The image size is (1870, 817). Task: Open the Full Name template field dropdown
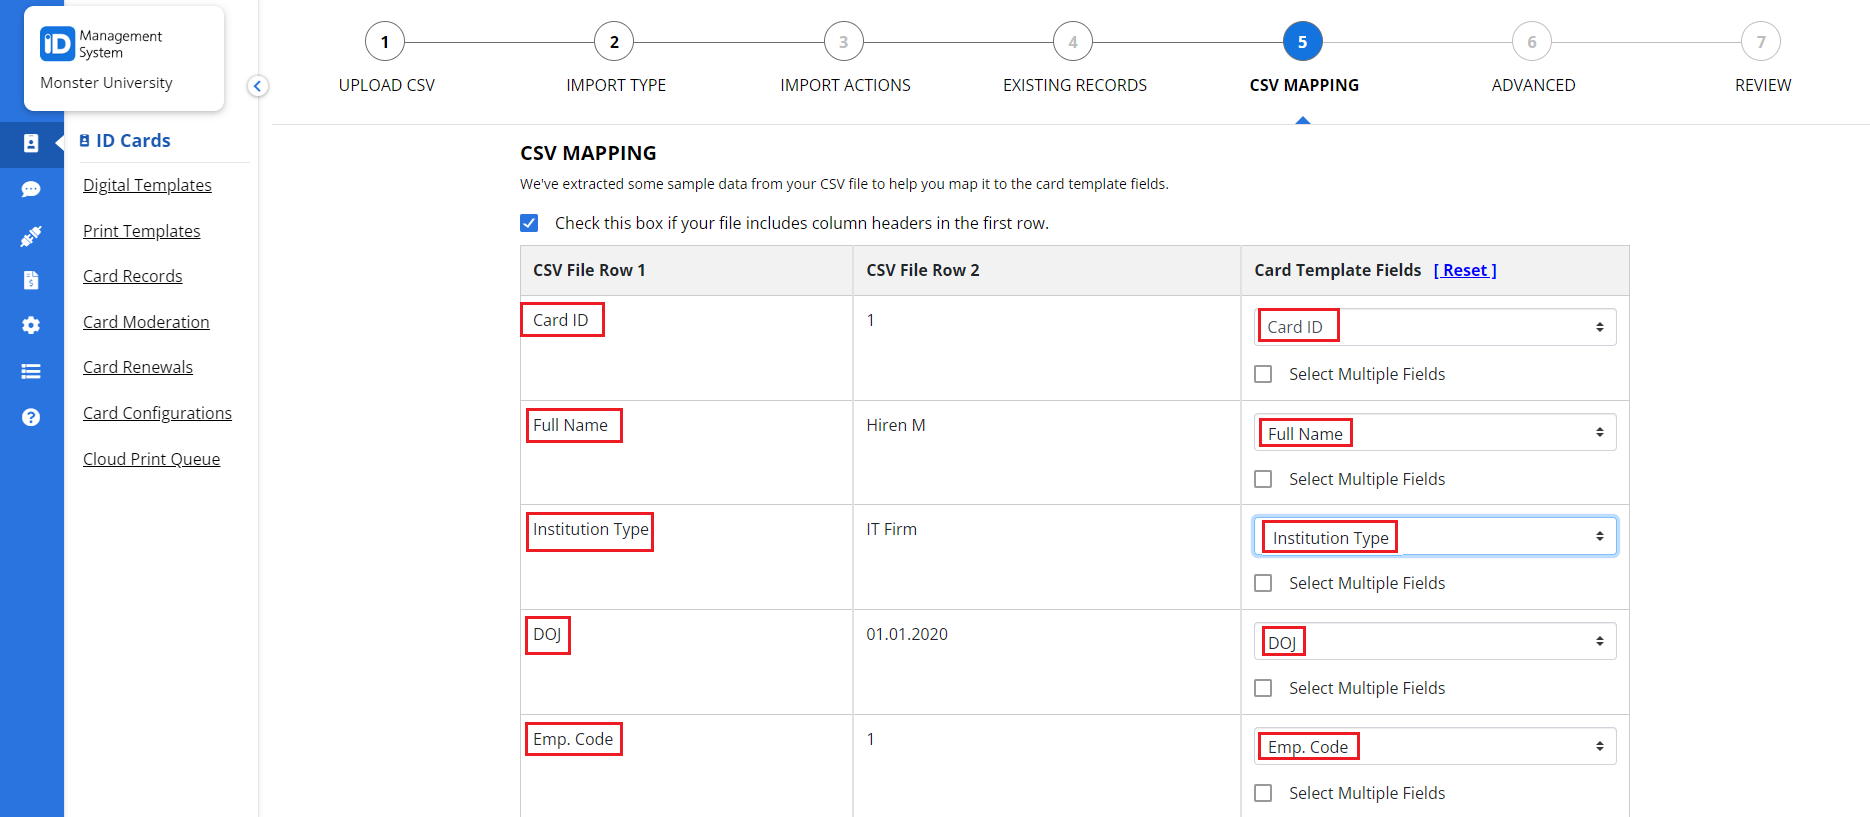(1435, 432)
